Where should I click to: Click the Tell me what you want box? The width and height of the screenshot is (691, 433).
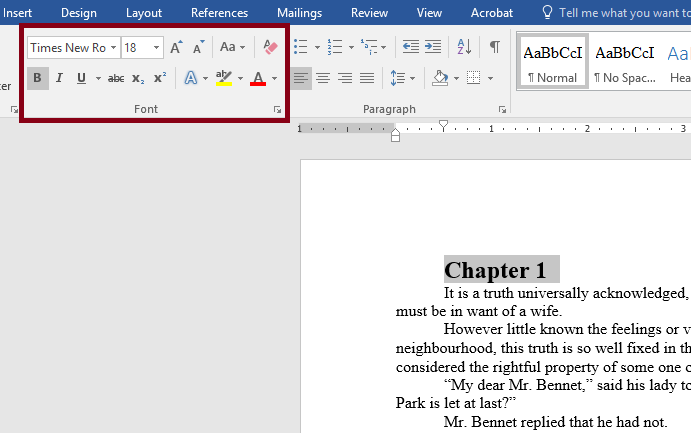coord(616,13)
